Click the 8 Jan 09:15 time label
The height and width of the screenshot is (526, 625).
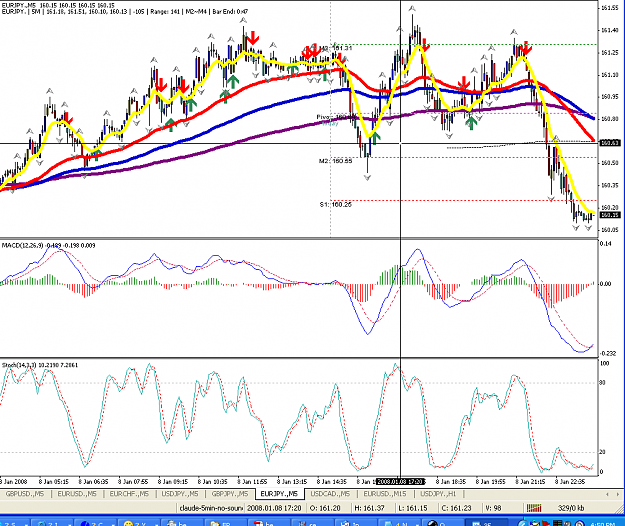click(x=173, y=482)
